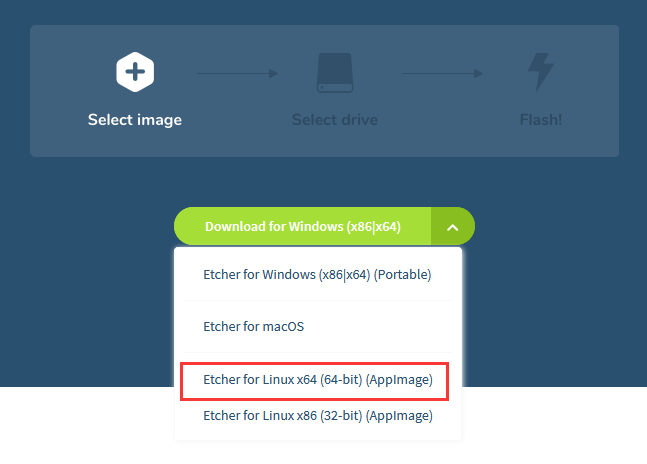Click the Flash! label
Image resolution: width=647 pixels, height=464 pixels.
pos(541,120)
